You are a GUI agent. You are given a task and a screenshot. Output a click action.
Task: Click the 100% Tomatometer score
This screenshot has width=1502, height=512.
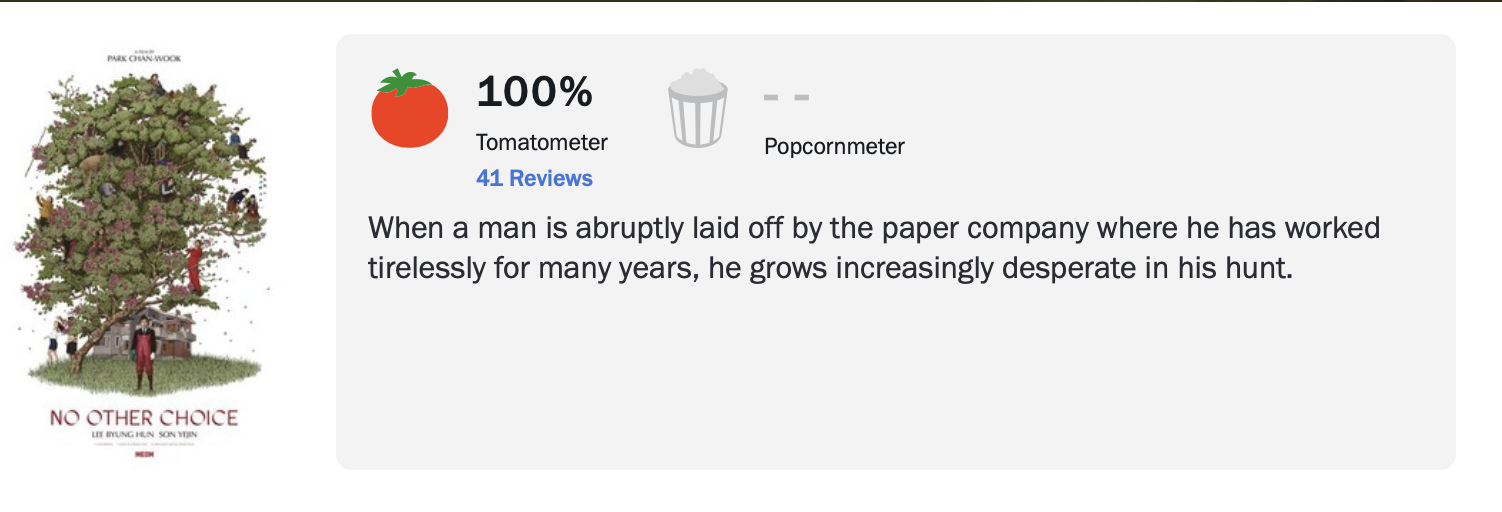click(x=534, y=92)
